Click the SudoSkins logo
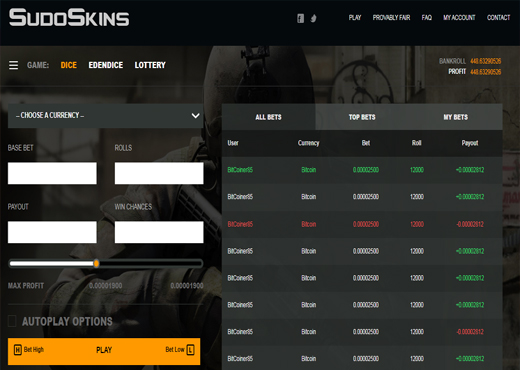The height and width of the screenshot is (370, 520). click(x=69, y=17)
